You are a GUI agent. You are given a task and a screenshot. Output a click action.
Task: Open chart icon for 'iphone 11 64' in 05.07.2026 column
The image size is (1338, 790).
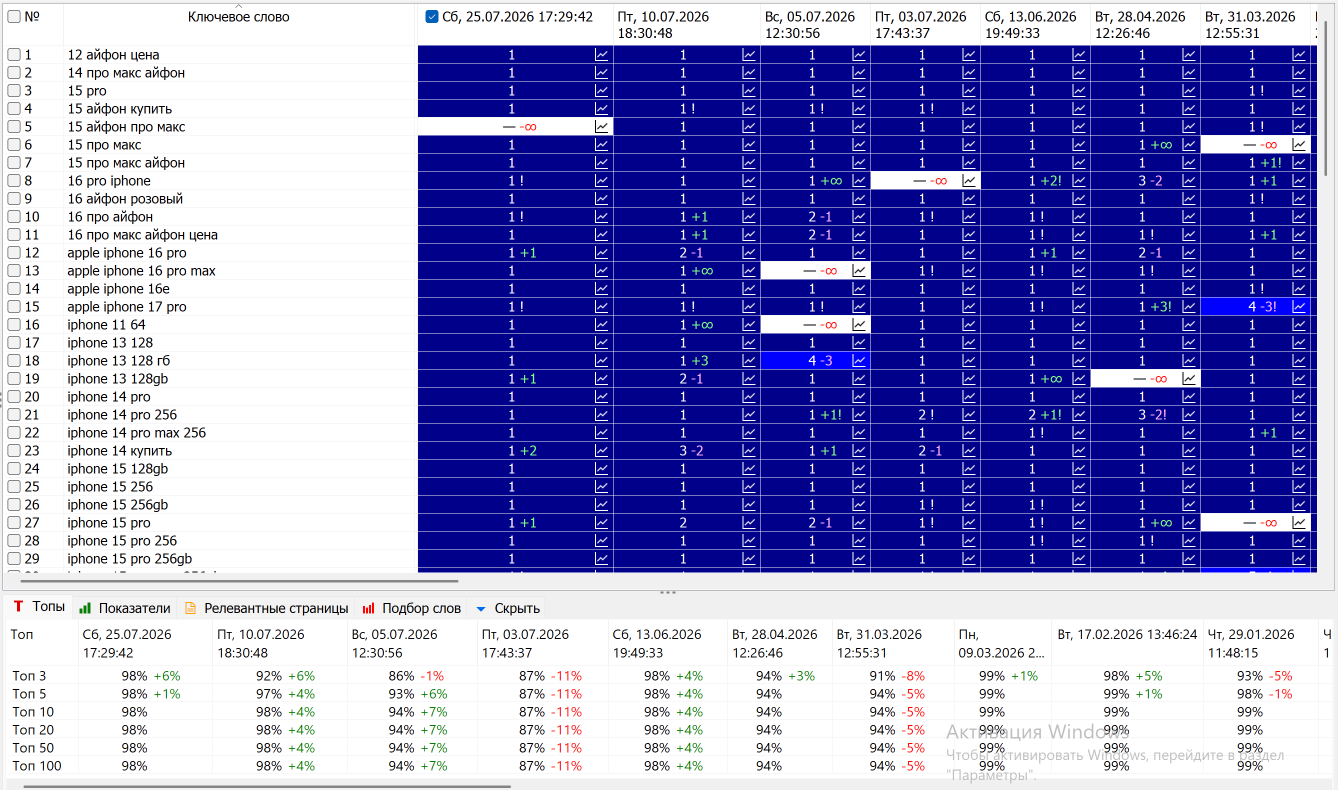[859, 325]
